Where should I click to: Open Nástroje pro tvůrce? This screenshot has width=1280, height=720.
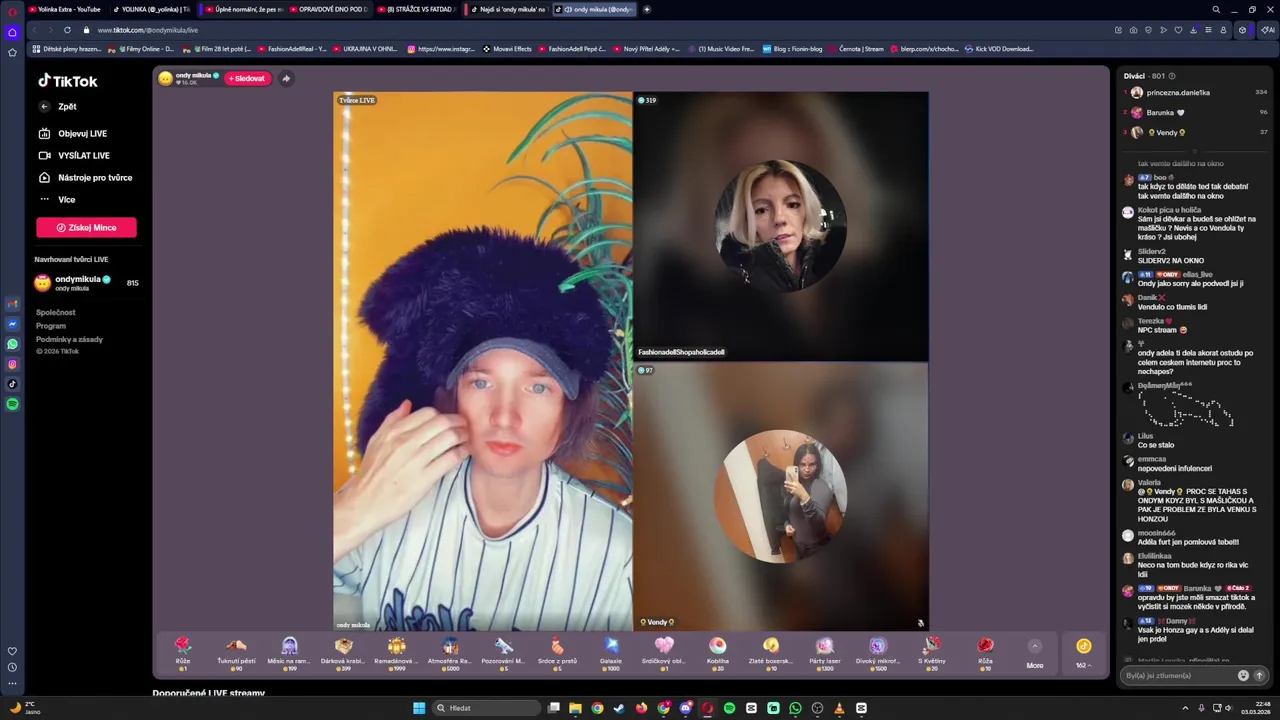(x=85, y=177)
